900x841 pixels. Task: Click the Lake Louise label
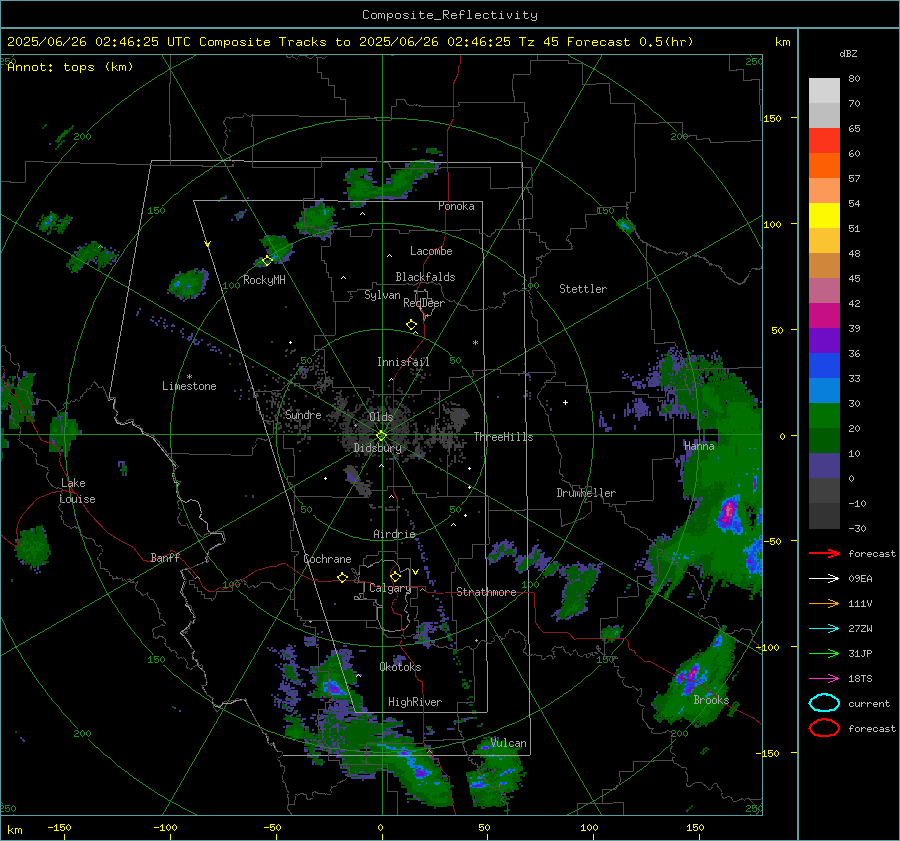click(77, 491)
